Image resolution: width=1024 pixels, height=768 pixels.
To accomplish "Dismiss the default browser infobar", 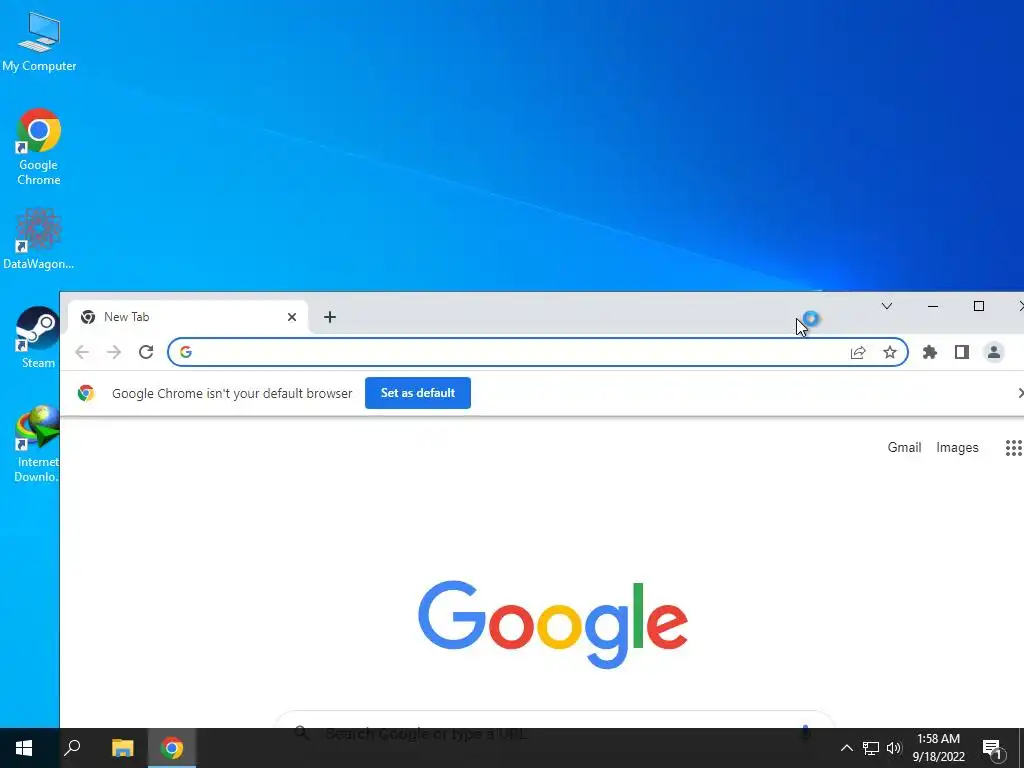I will click(1020, 392).
